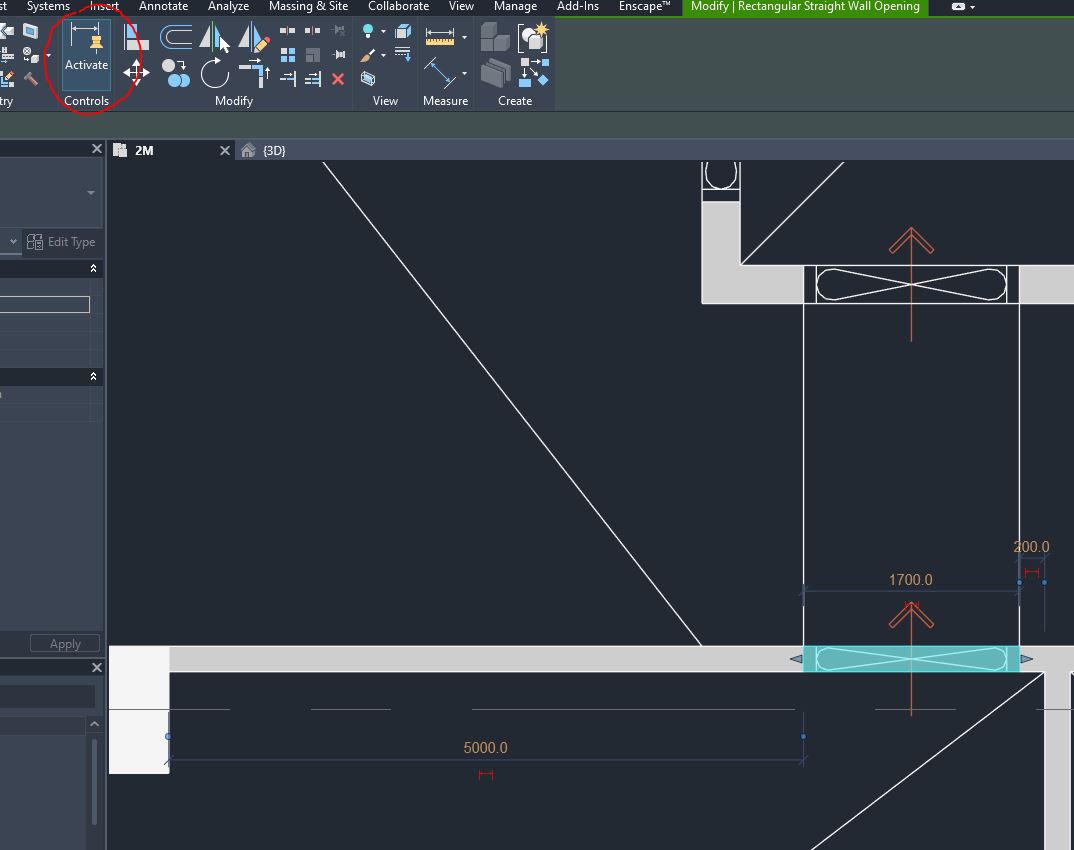
Task: Switch to the 2M view tab
Action: [144, 151]
